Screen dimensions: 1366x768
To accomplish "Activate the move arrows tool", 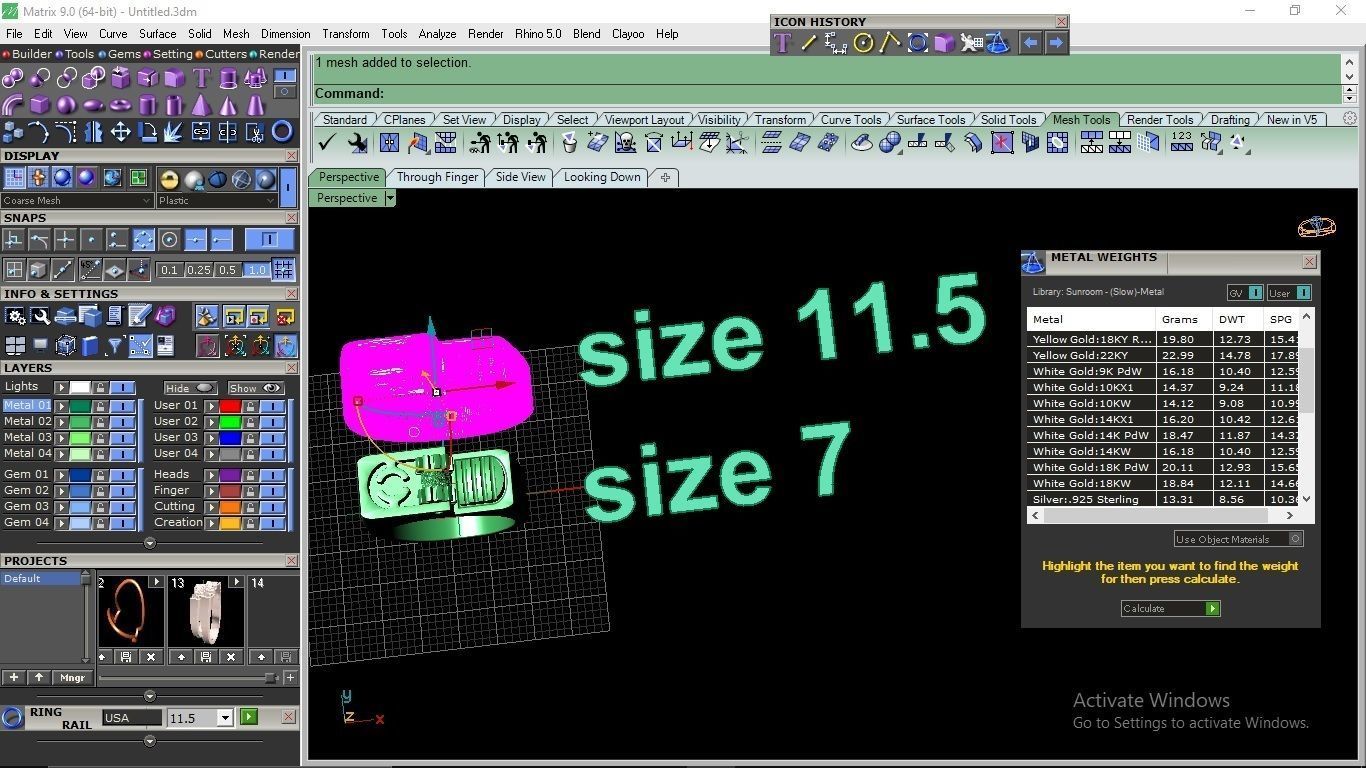I will (x=121, y=132).
